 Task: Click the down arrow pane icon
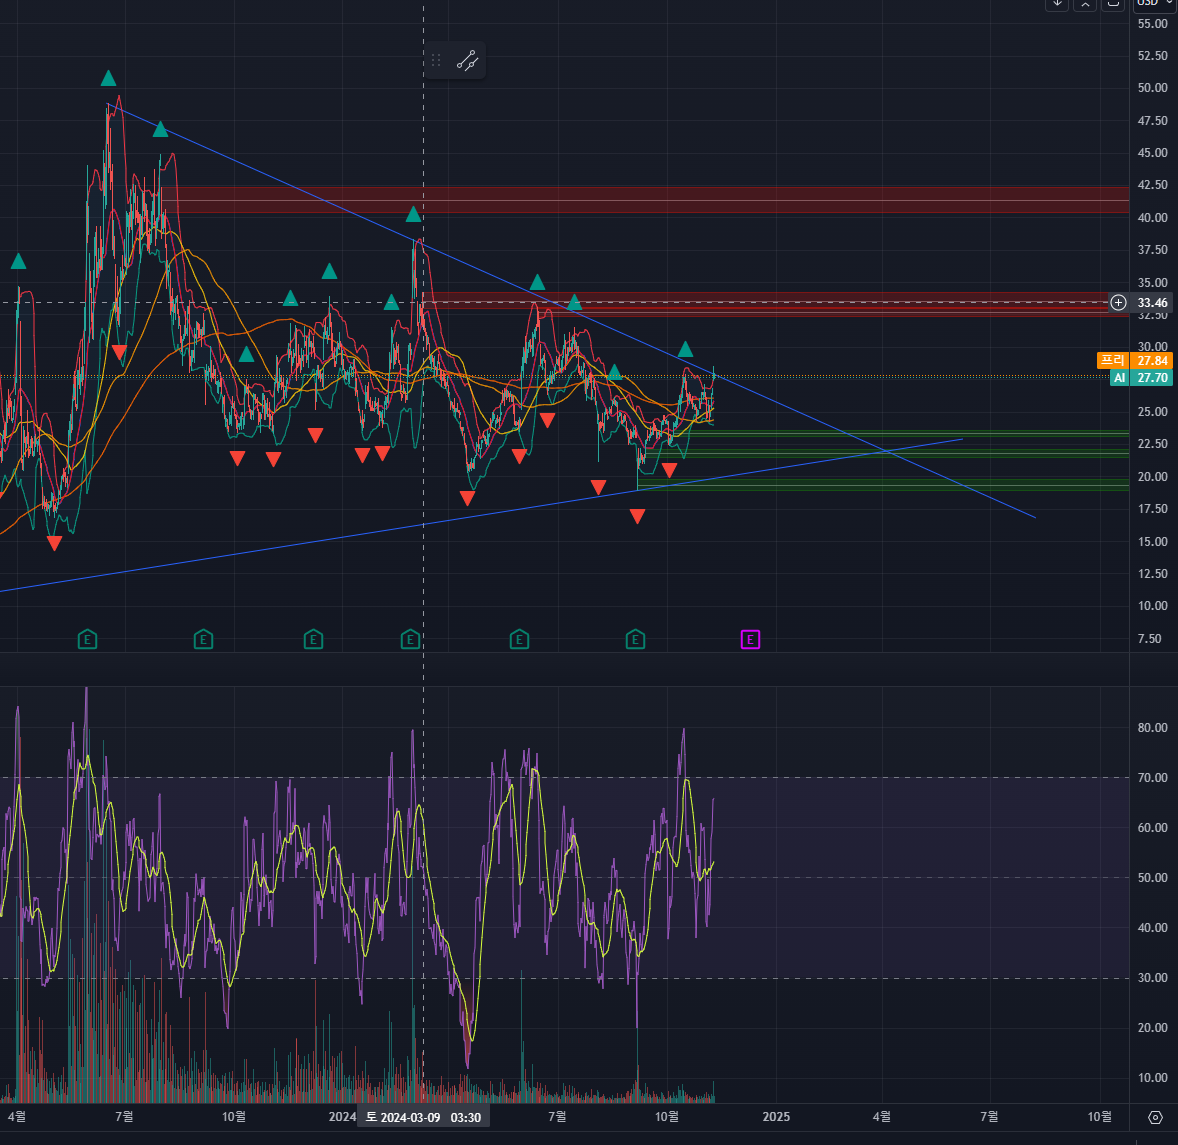tap(1058, 4)
